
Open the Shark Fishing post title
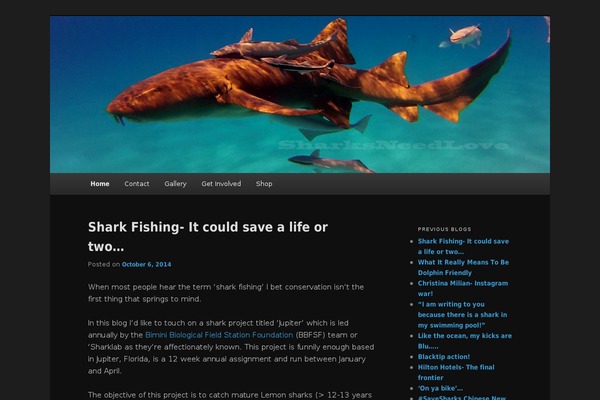point(208,237)
